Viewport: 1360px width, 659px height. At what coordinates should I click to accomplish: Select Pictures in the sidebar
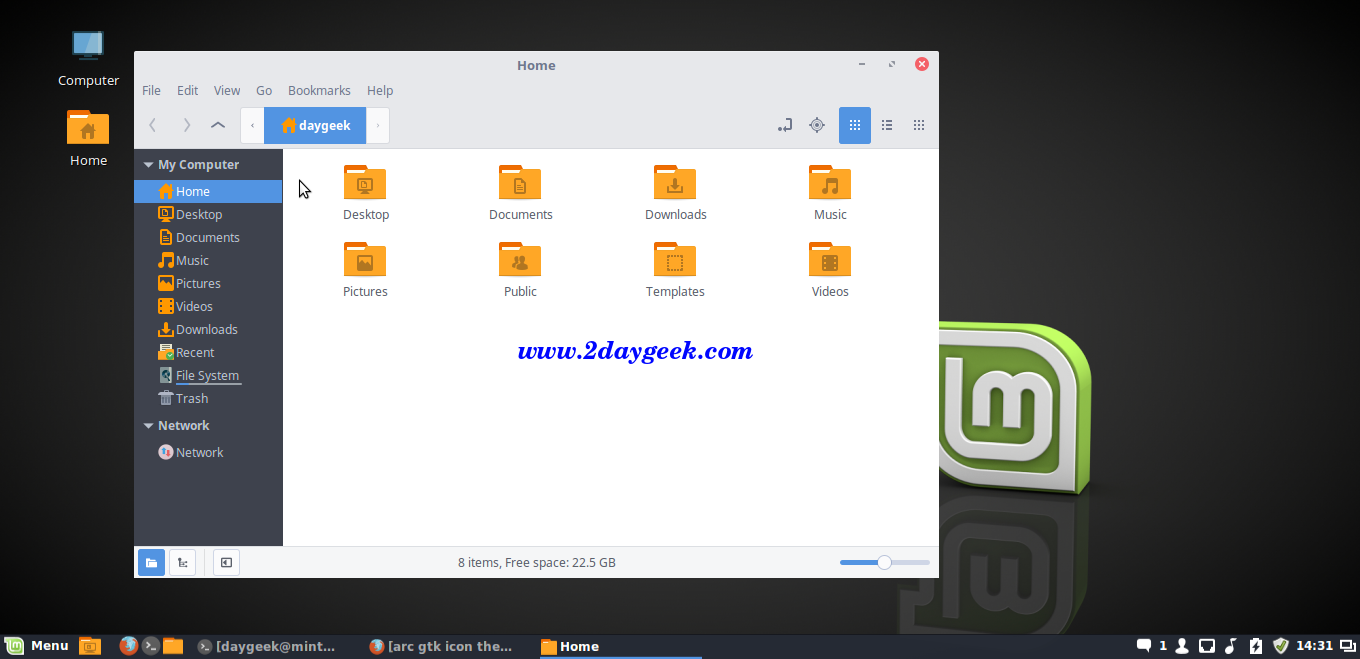click(x=208, y=283)
